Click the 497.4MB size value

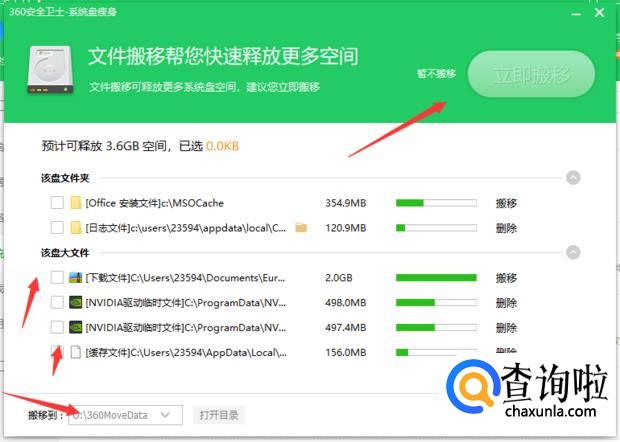click(x=346, y=328)
